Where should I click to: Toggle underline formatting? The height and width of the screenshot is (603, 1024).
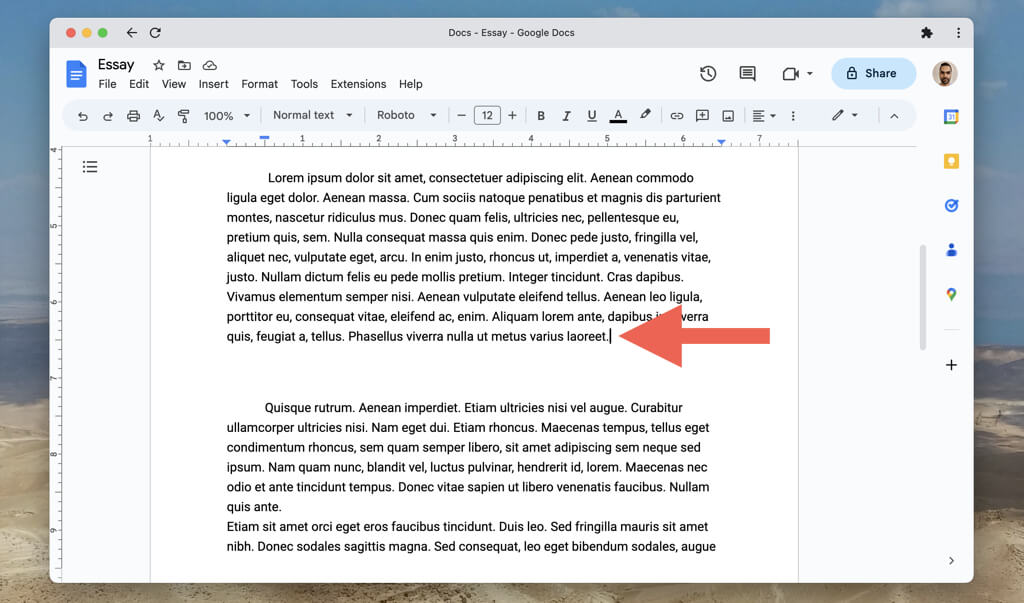click(592, 116)
